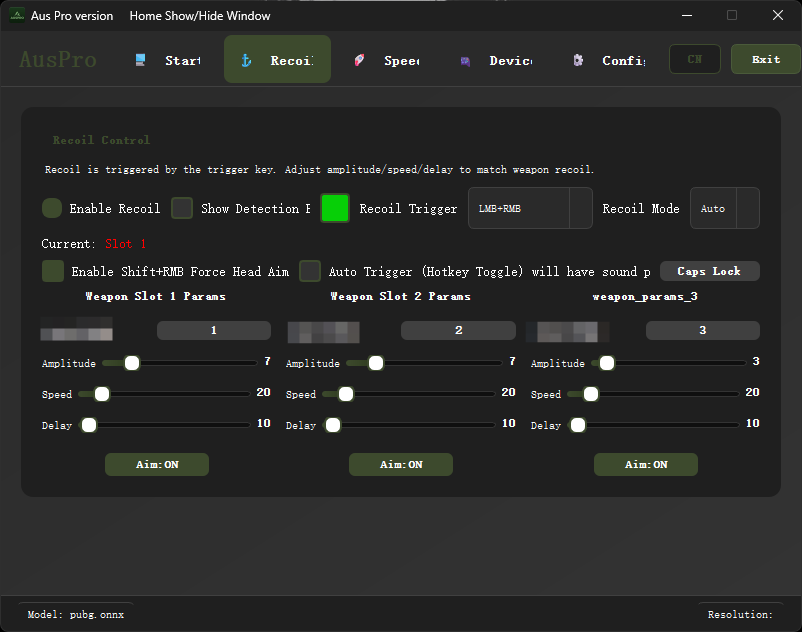
Task: Enable Shift+RMB Force Head Aim checkbox
Action: pos(53,271)
